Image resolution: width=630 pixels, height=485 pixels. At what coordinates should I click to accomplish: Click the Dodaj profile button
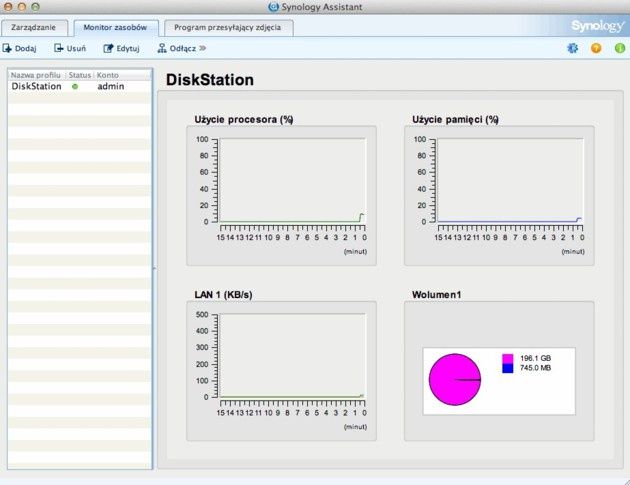tap(20, 49)
